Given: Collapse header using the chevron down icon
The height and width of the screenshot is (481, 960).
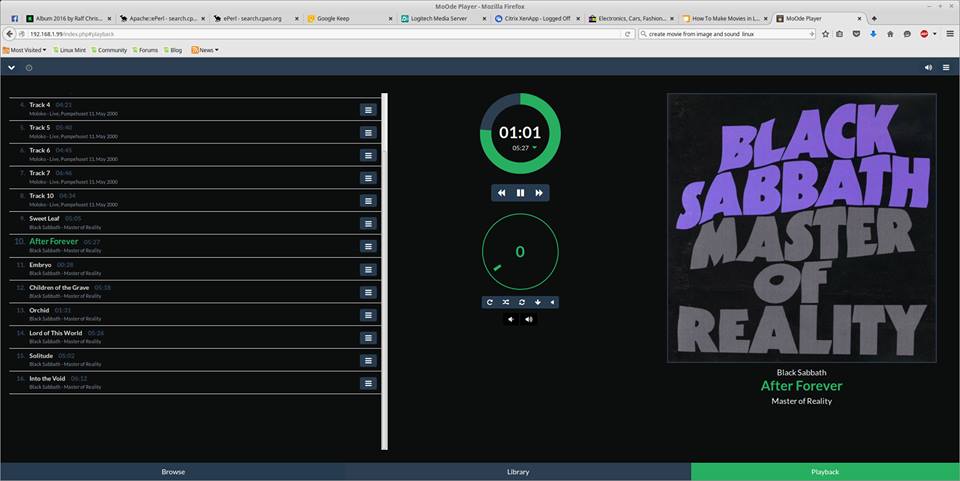Looking at the screenshot, I should pos(12,67).
